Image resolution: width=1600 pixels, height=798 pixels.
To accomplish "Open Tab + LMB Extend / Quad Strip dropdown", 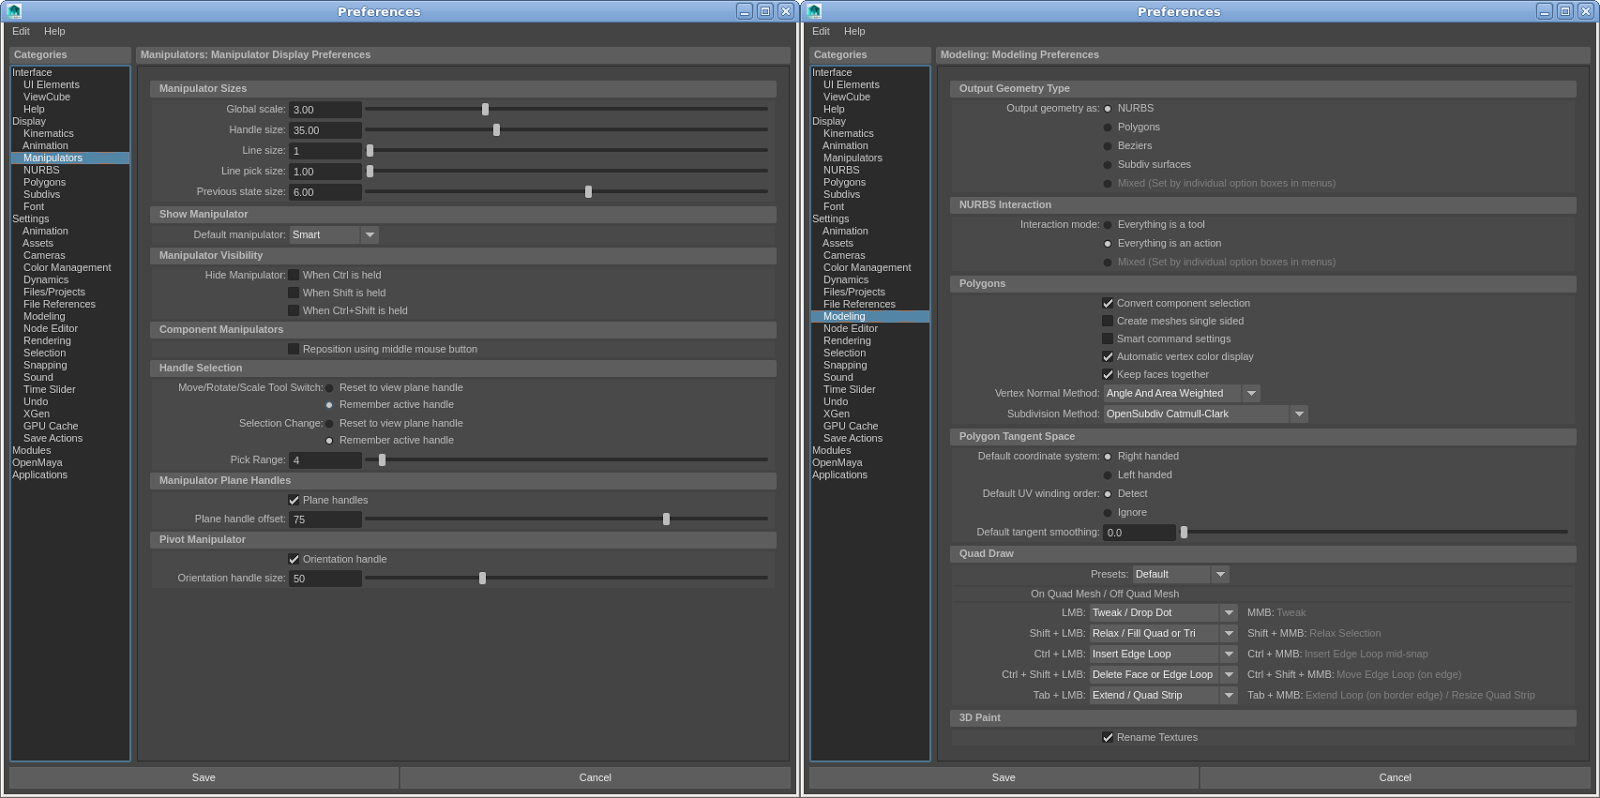I will [x=1164, y=696].
